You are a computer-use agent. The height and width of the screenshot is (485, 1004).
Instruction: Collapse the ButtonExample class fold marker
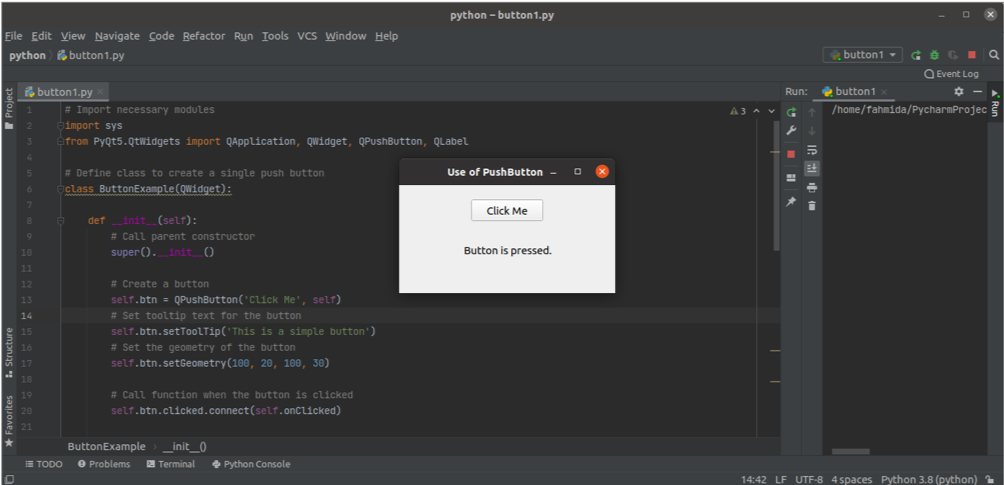(60, 189)
